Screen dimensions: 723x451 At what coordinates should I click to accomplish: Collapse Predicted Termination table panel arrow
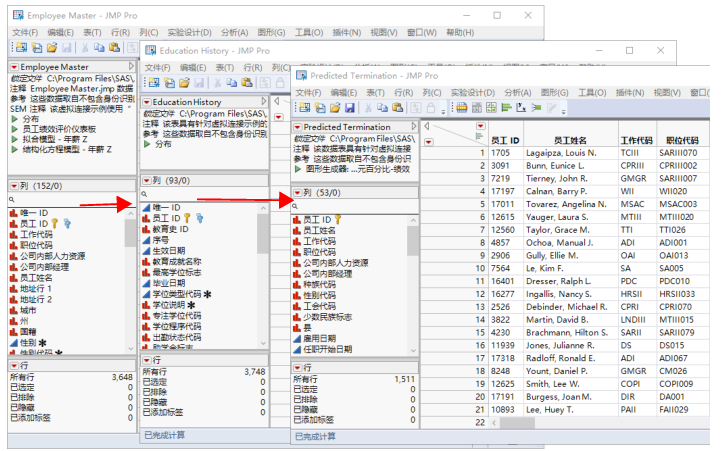[x=414, y=126]
